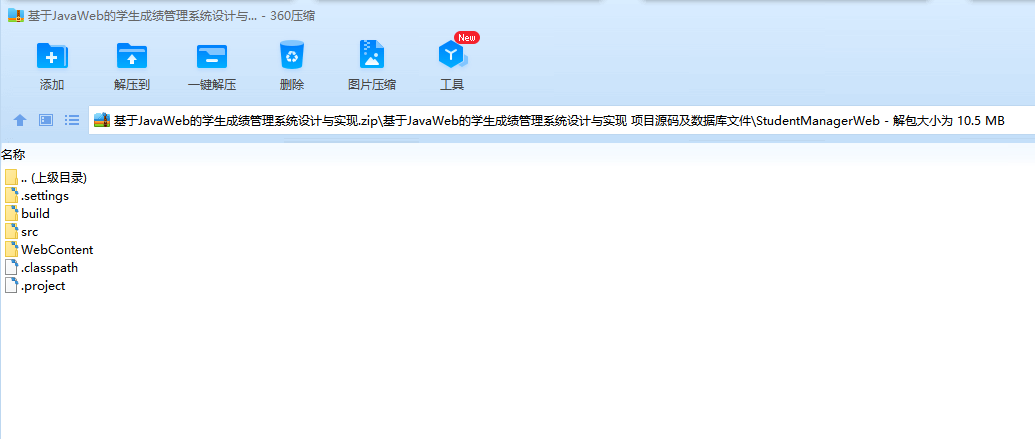Screen dimensions: 1035x439
Task: Select the src folder
Action: 22,232
